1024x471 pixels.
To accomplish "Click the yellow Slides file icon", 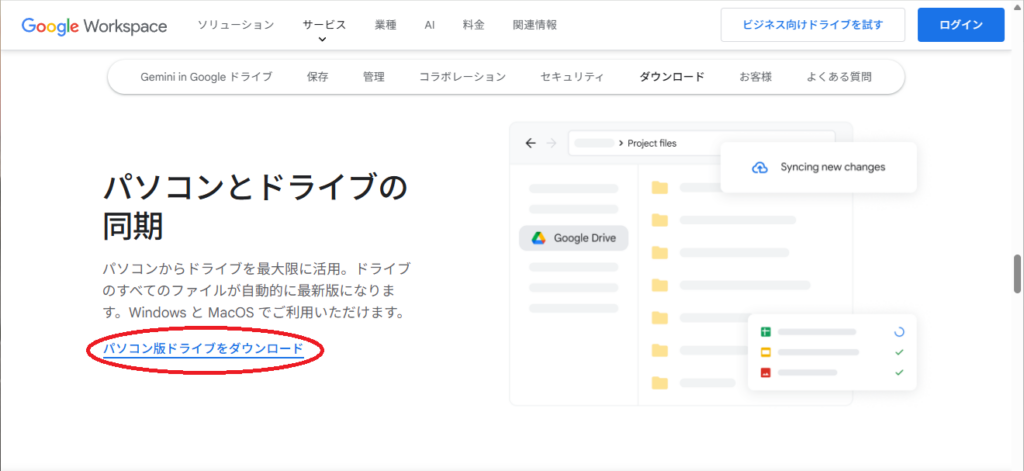I will pyautogui.click(x=766, y=352).
